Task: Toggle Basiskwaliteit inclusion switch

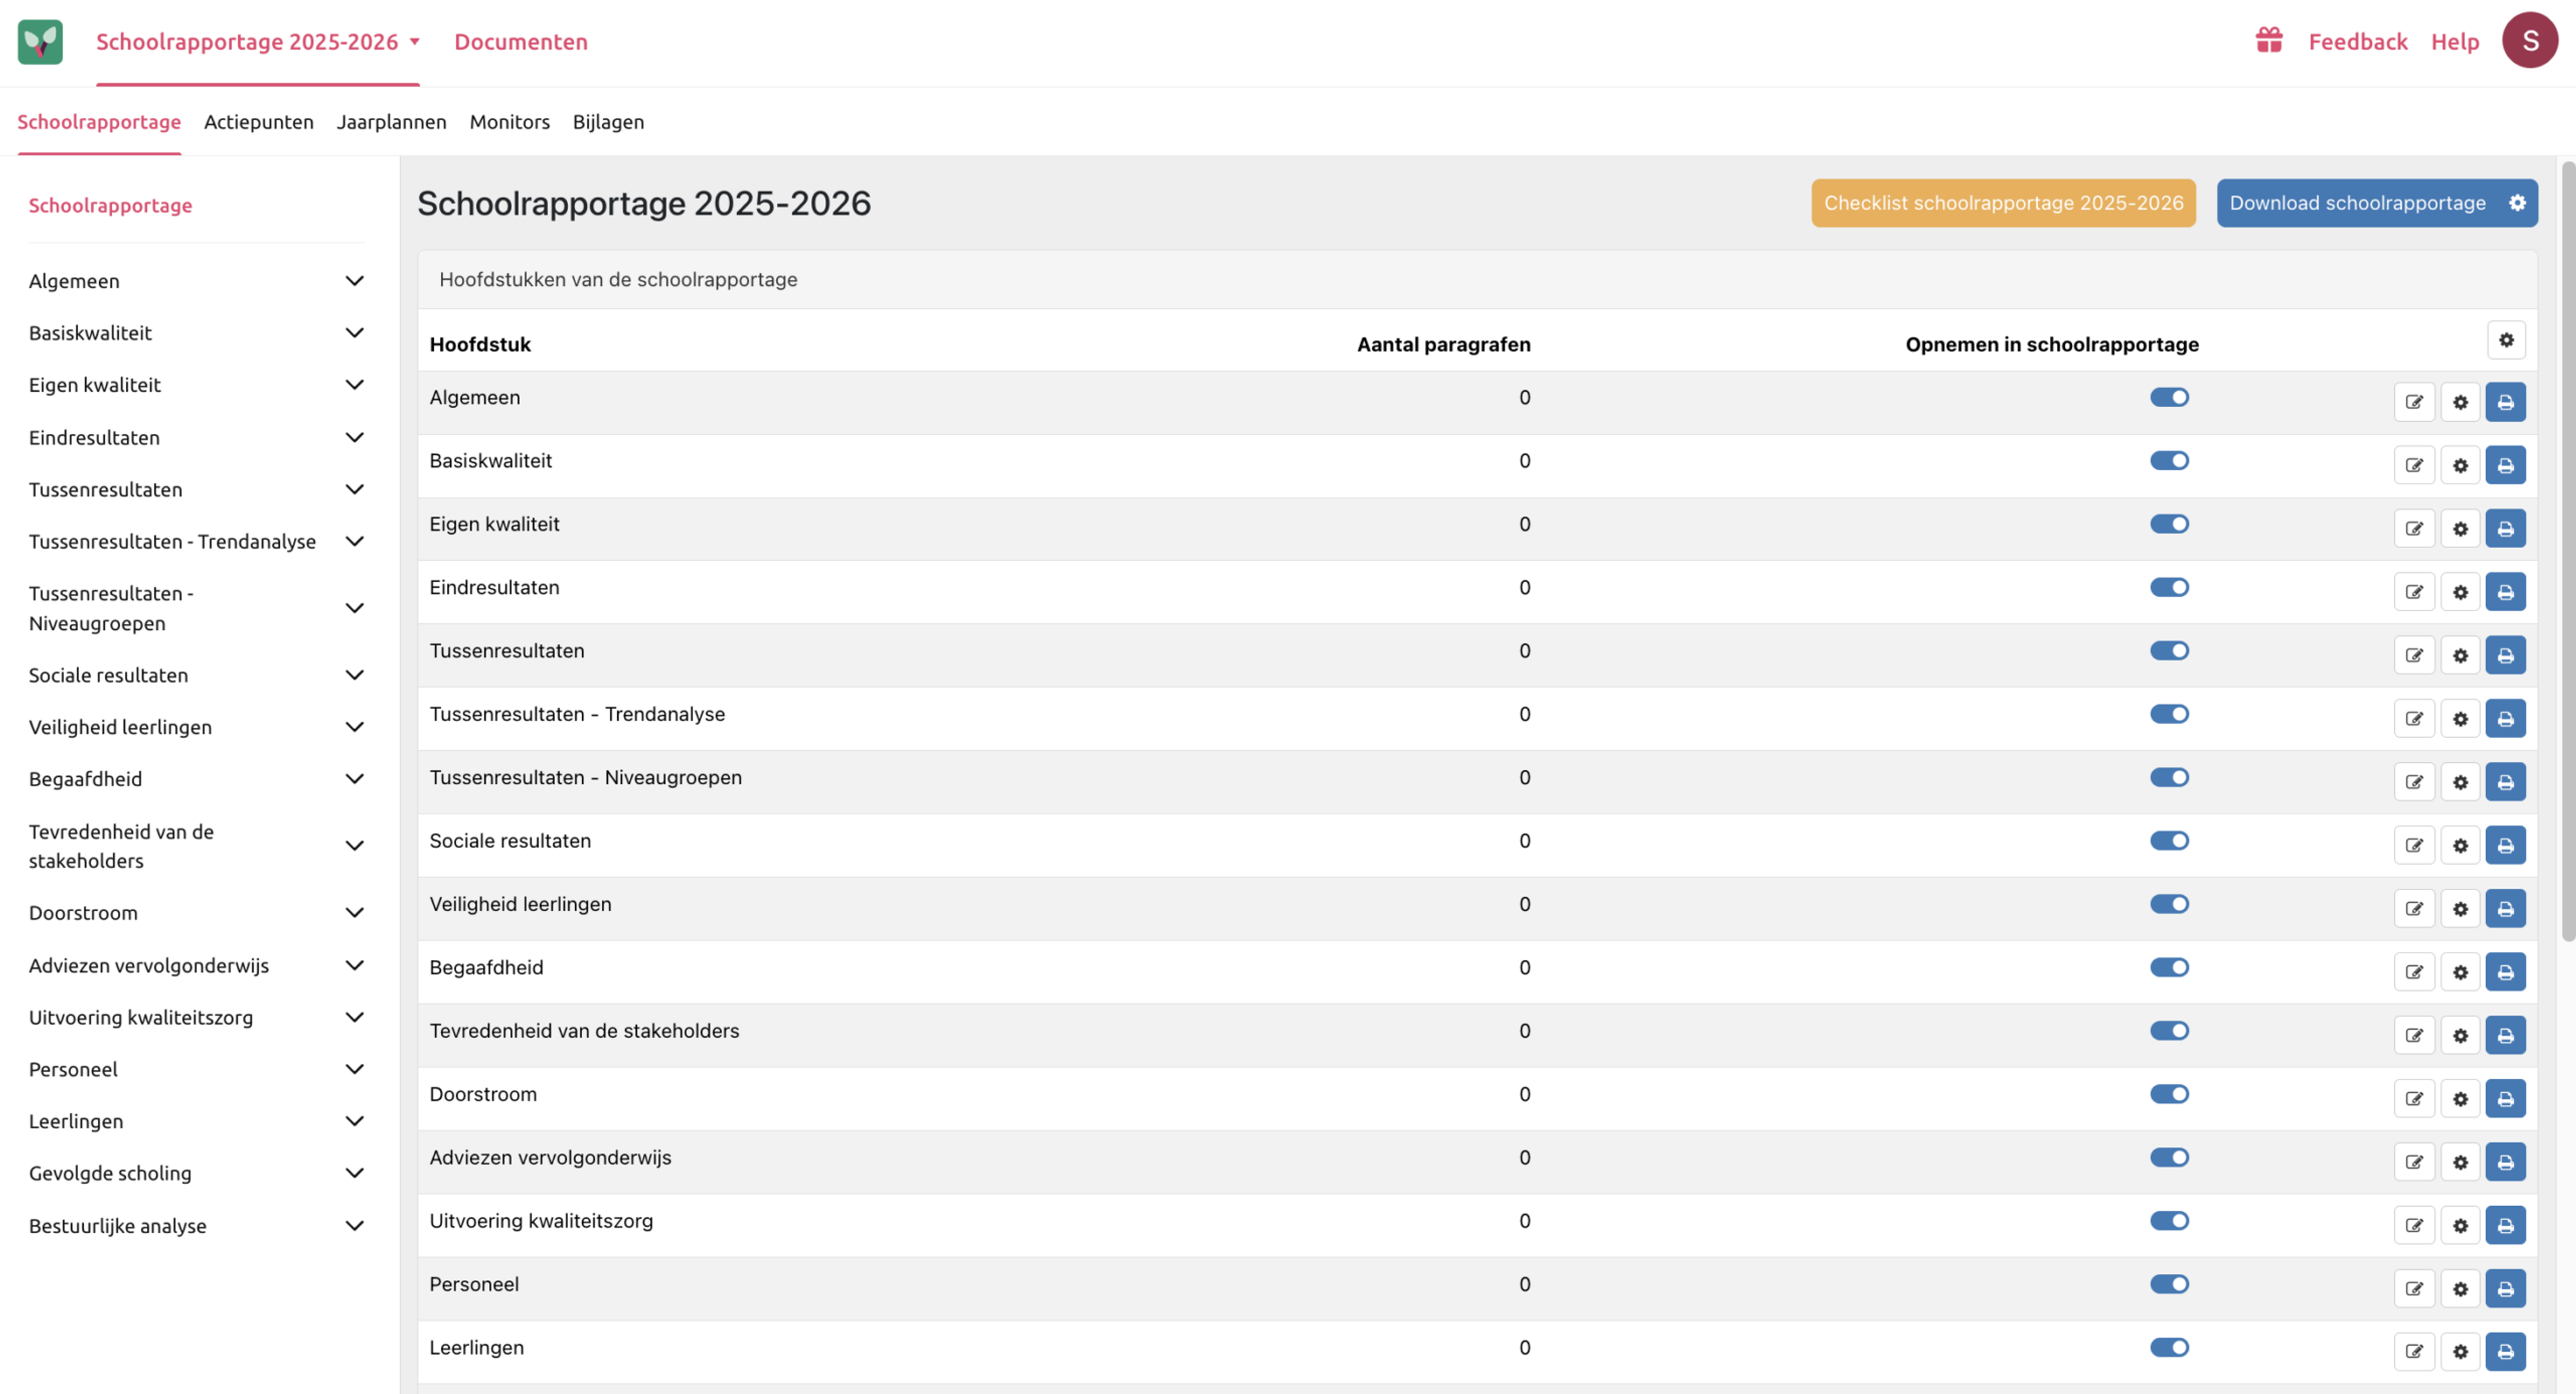Action: click(2169, 460)
